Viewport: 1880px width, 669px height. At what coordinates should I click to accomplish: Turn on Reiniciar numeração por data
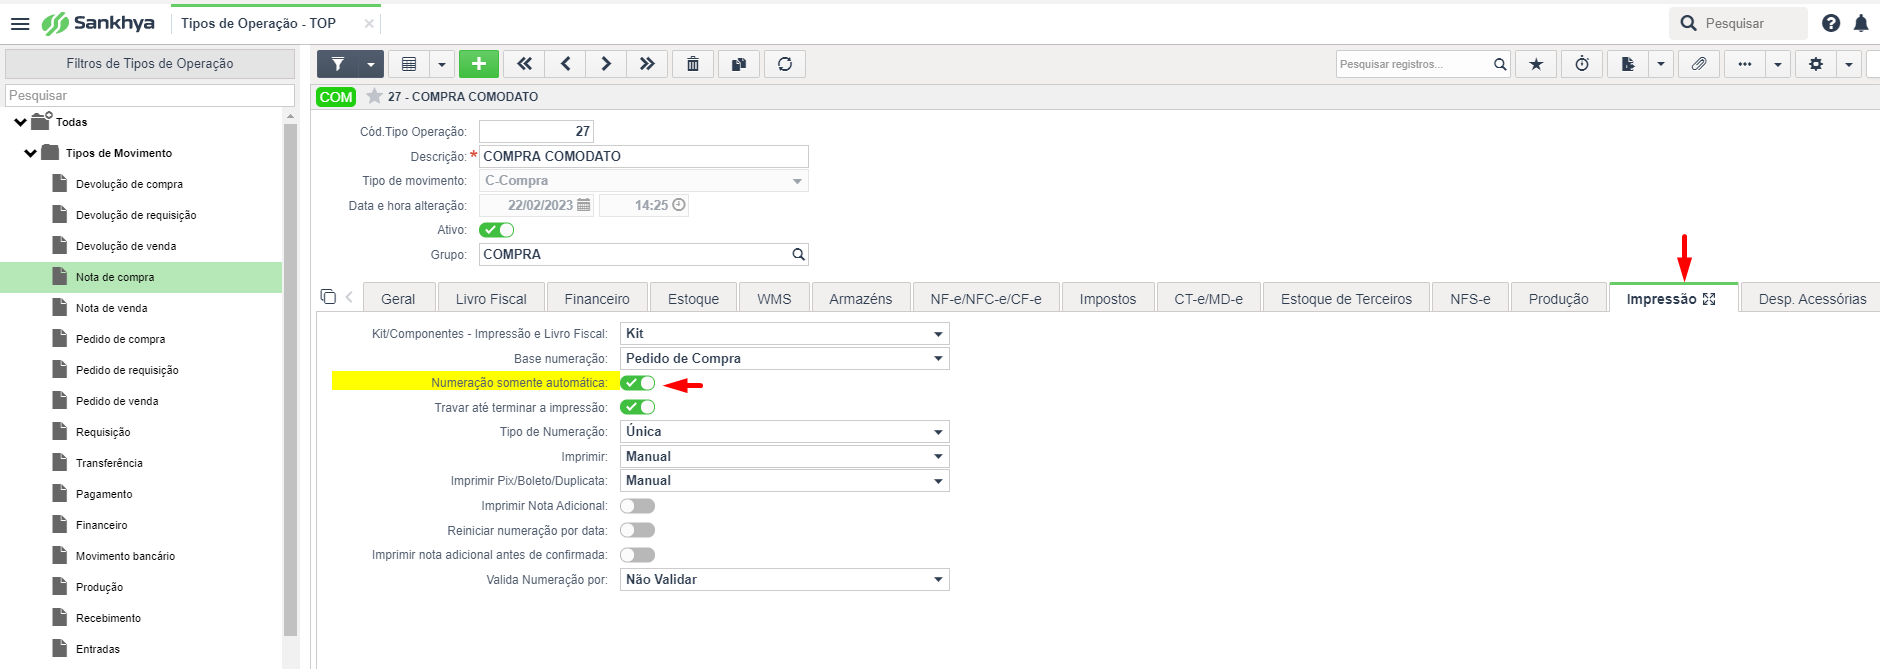[x=637, y=530]
